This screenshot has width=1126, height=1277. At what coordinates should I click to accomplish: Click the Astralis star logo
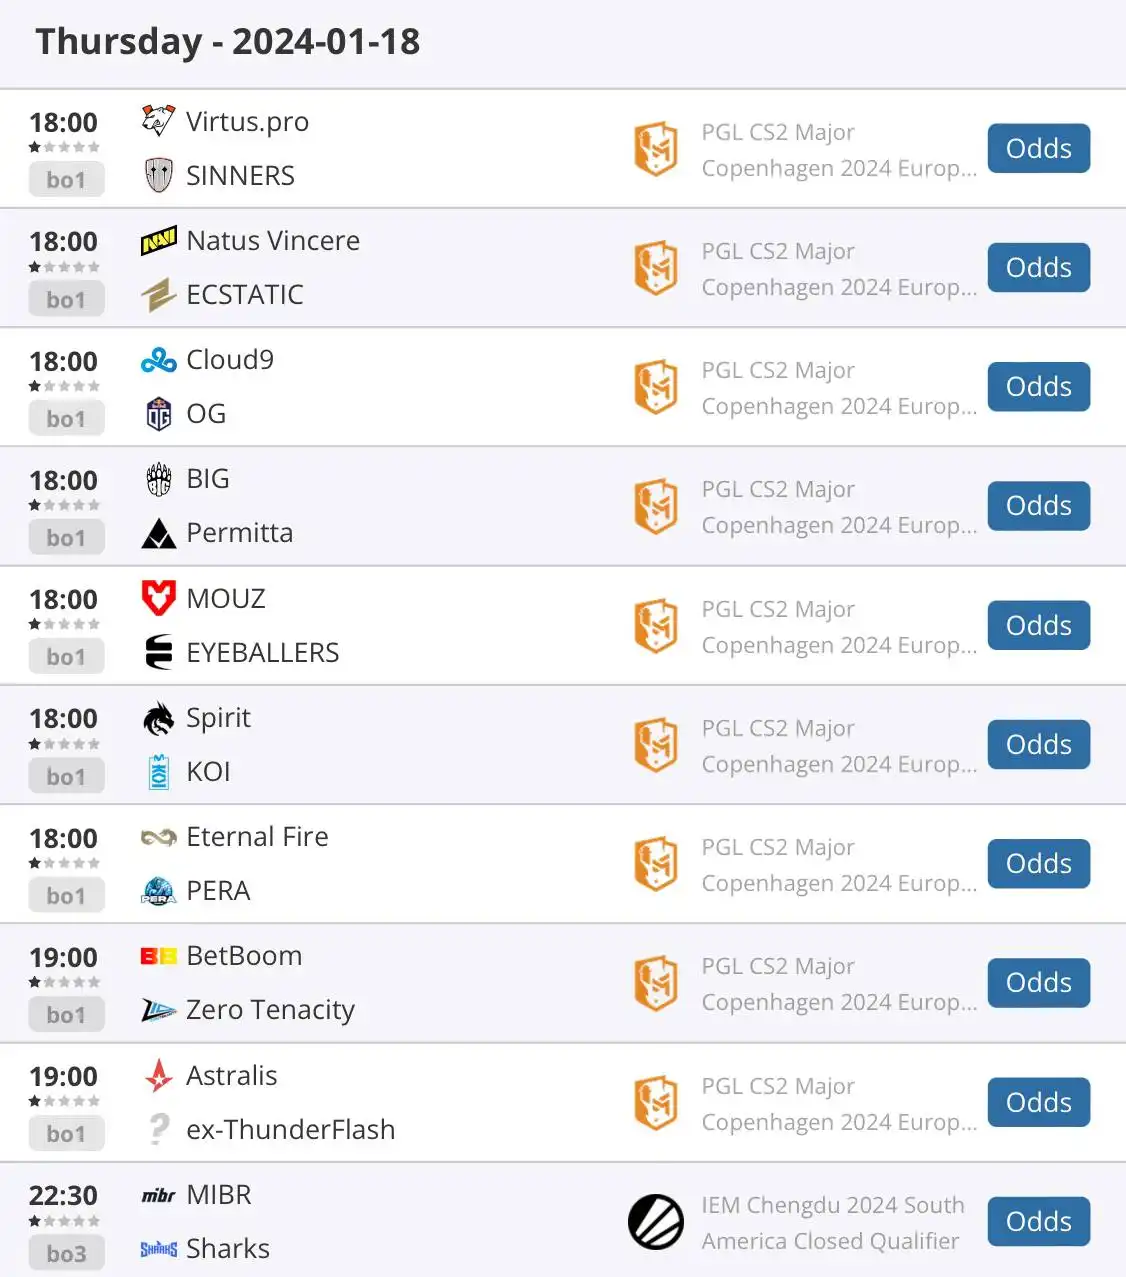click(x=158, y=1076)
